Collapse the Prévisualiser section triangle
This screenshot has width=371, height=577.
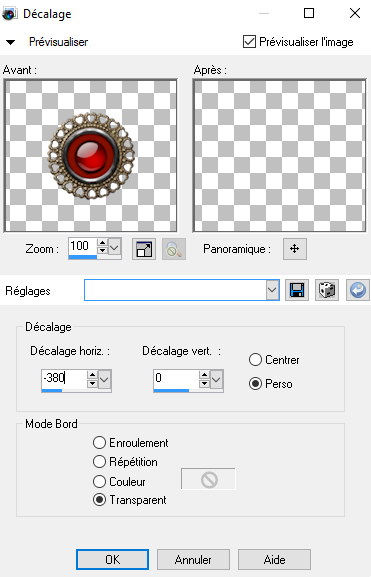click(10, 42)
